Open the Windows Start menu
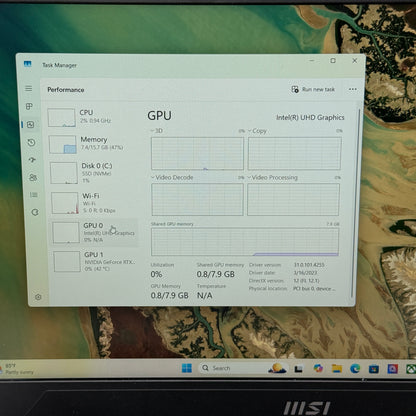This screenshot has width=416, height=416. [187, 368]
